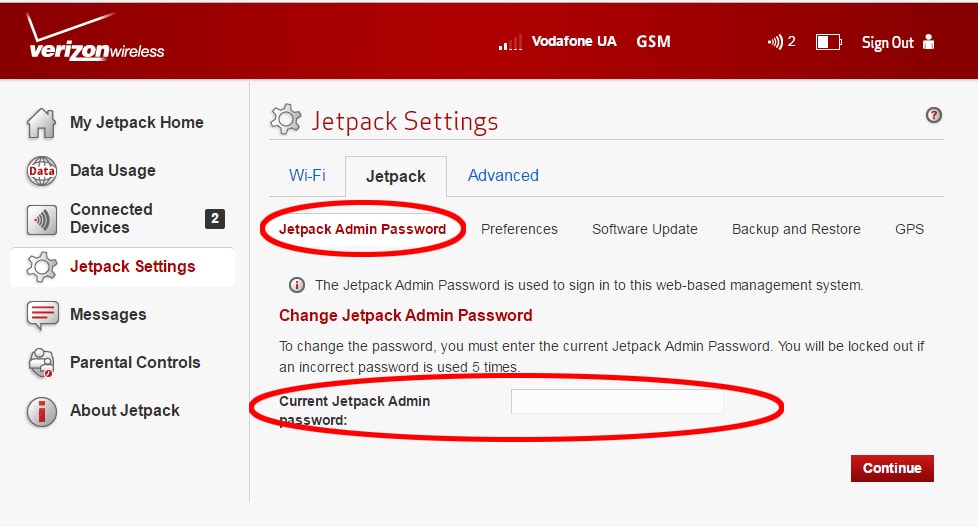Screen dimensions: 978x527
Task: Click the Verizon Wireless logo
Action: tap(95, 37)
